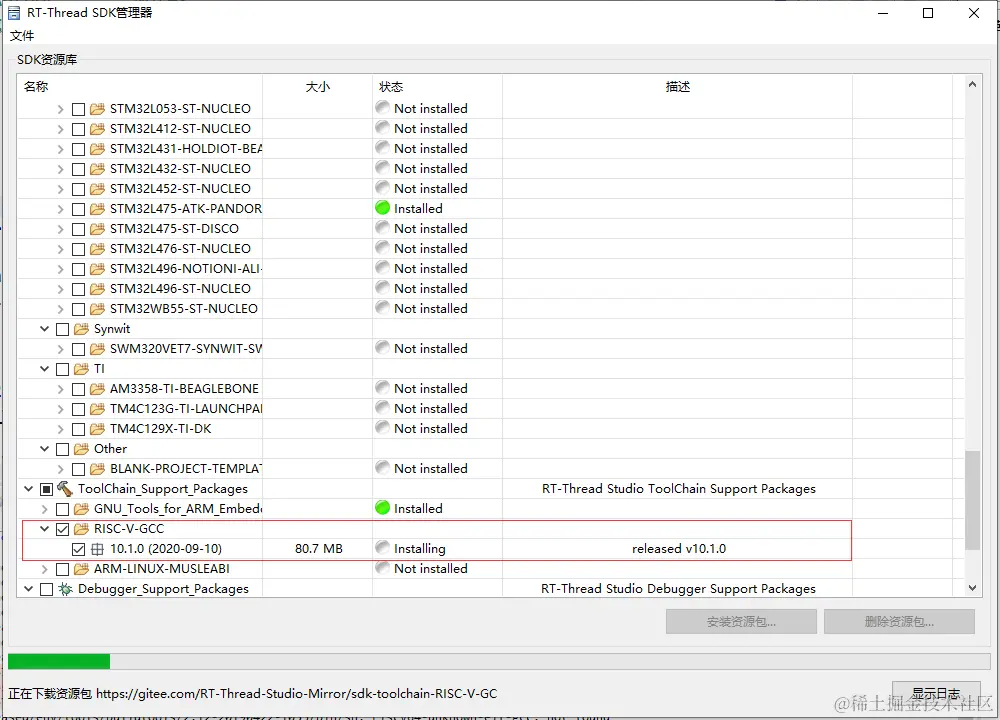This screenshot has height=720, width=1000.
Task: Click grey status icon for ARM-LINUX-MUSLEABI
Action: click(x=383, y=568)
